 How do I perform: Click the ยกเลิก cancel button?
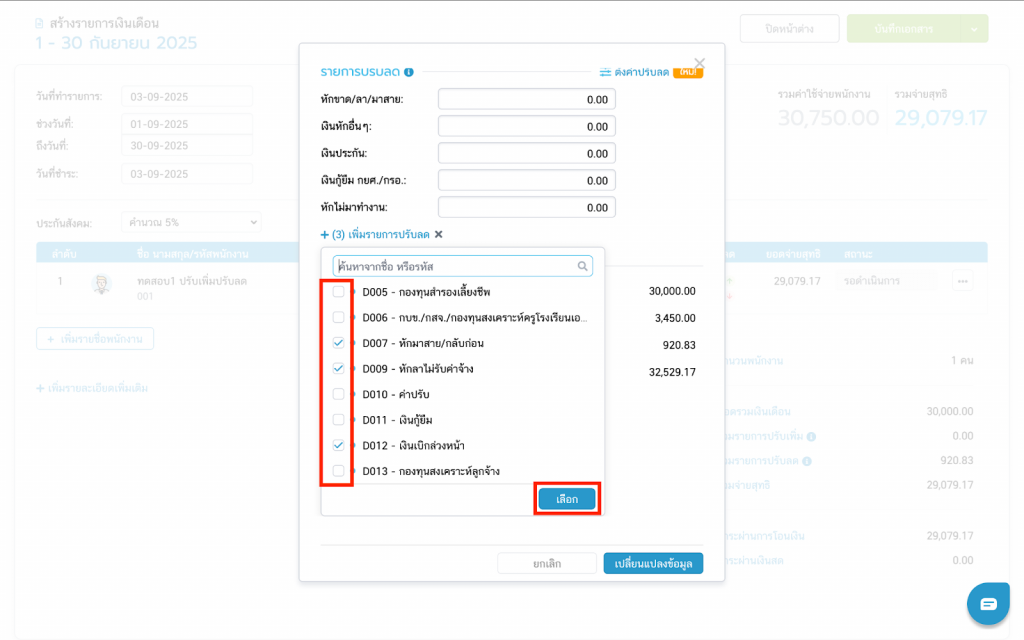click(547, 563)
